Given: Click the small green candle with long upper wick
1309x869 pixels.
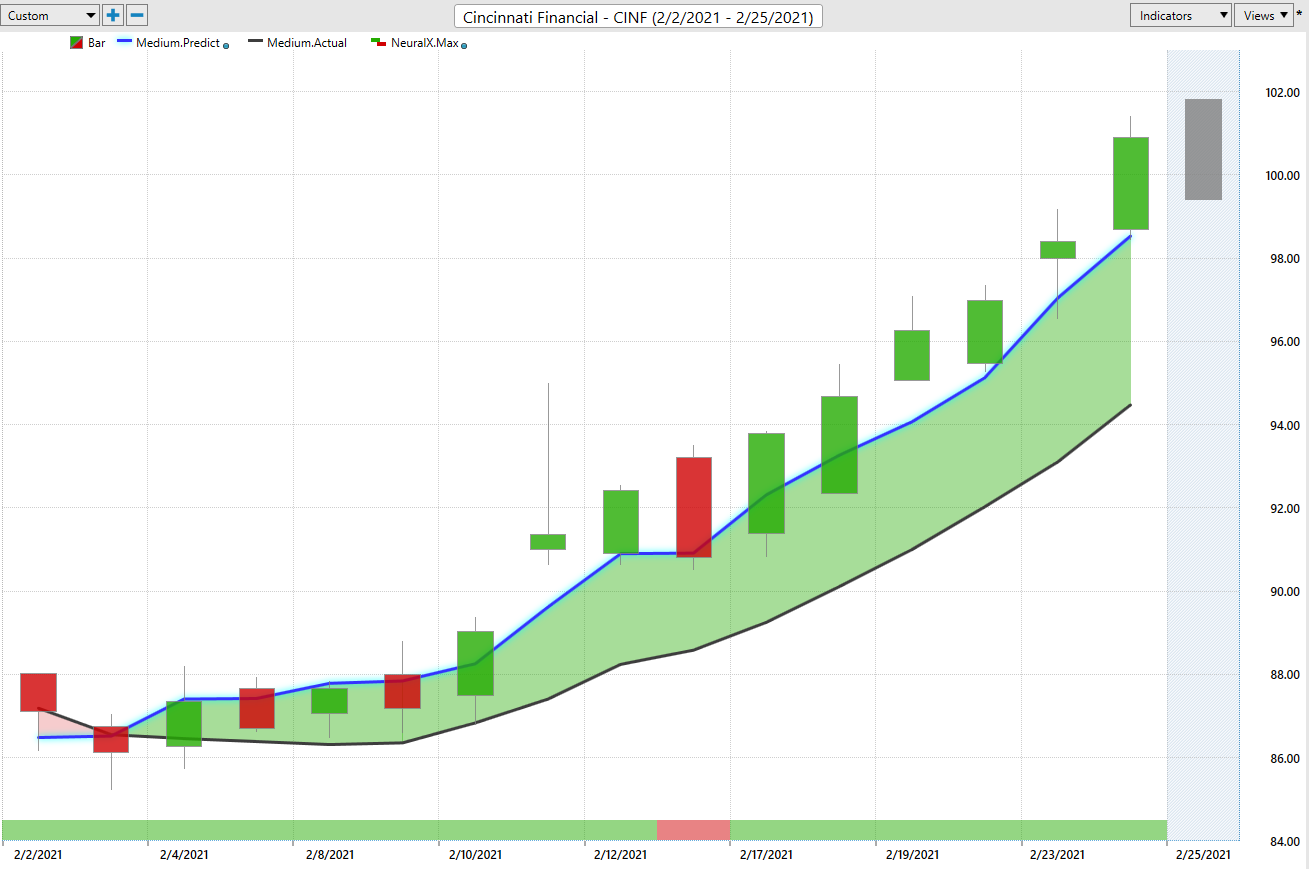Looking at the screenshot, I should pos(548,542).
